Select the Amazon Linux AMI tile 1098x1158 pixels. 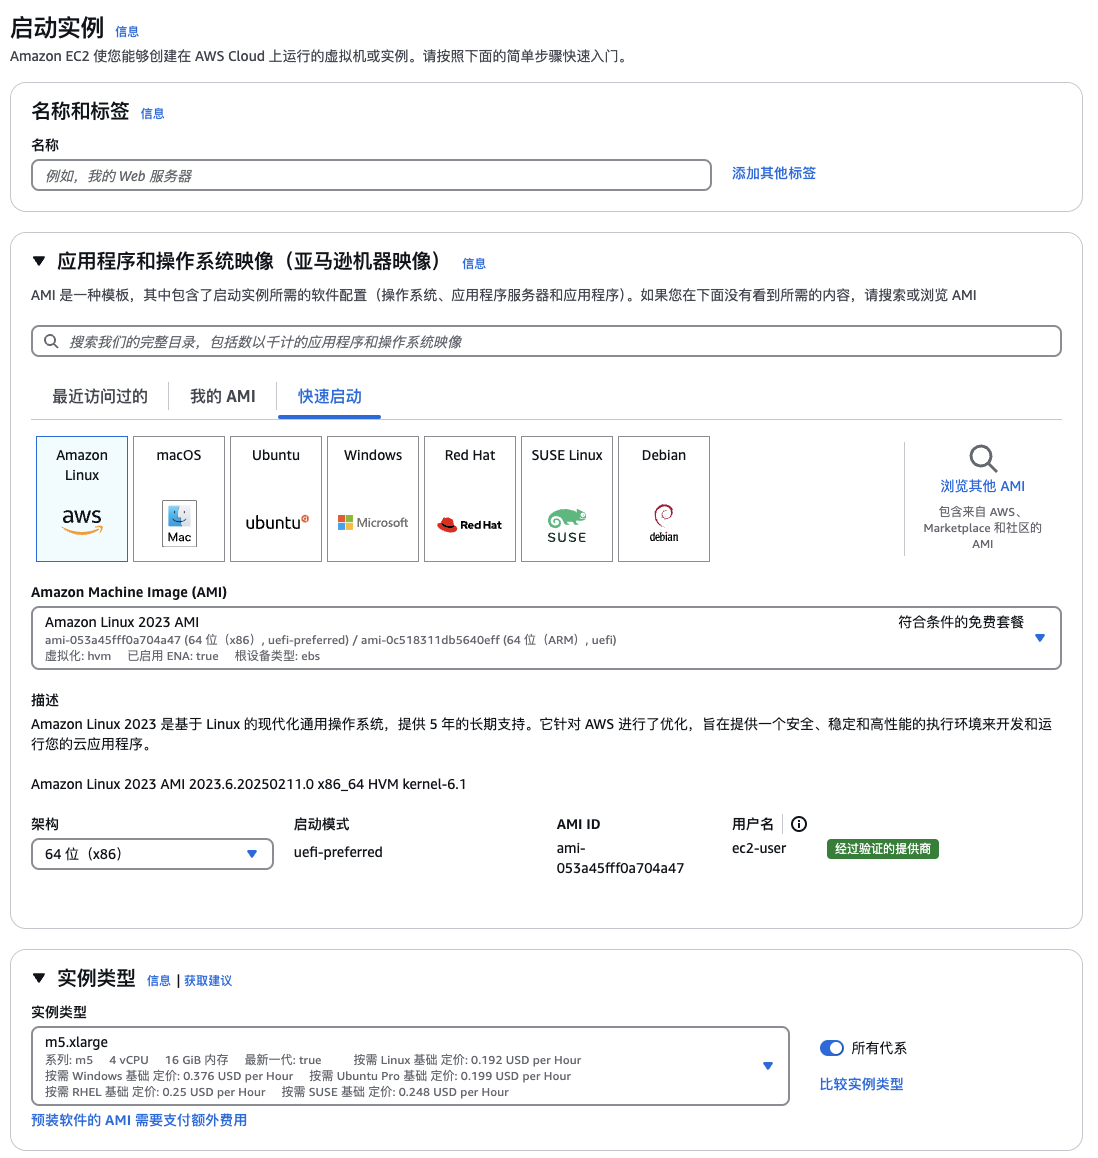[82, 499]
